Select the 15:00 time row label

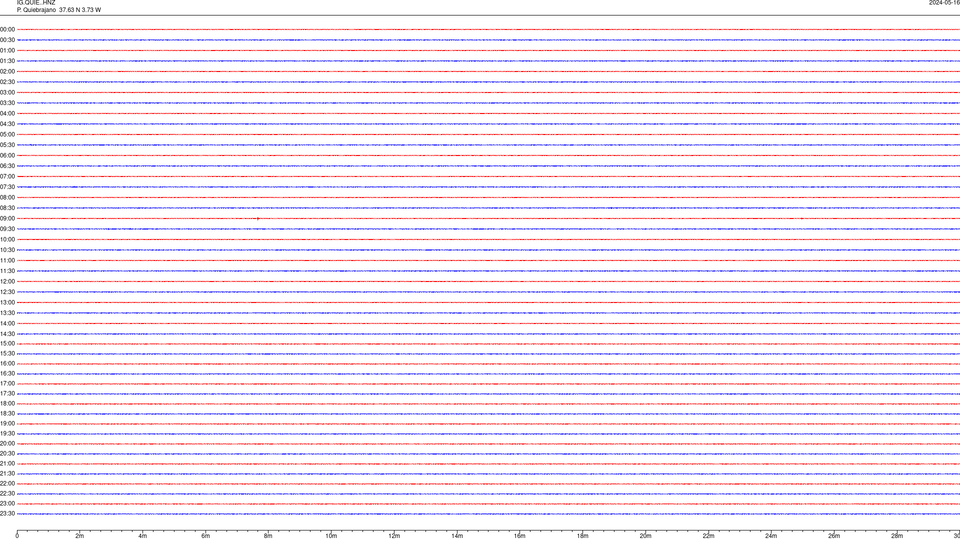(x=7, y=343)
